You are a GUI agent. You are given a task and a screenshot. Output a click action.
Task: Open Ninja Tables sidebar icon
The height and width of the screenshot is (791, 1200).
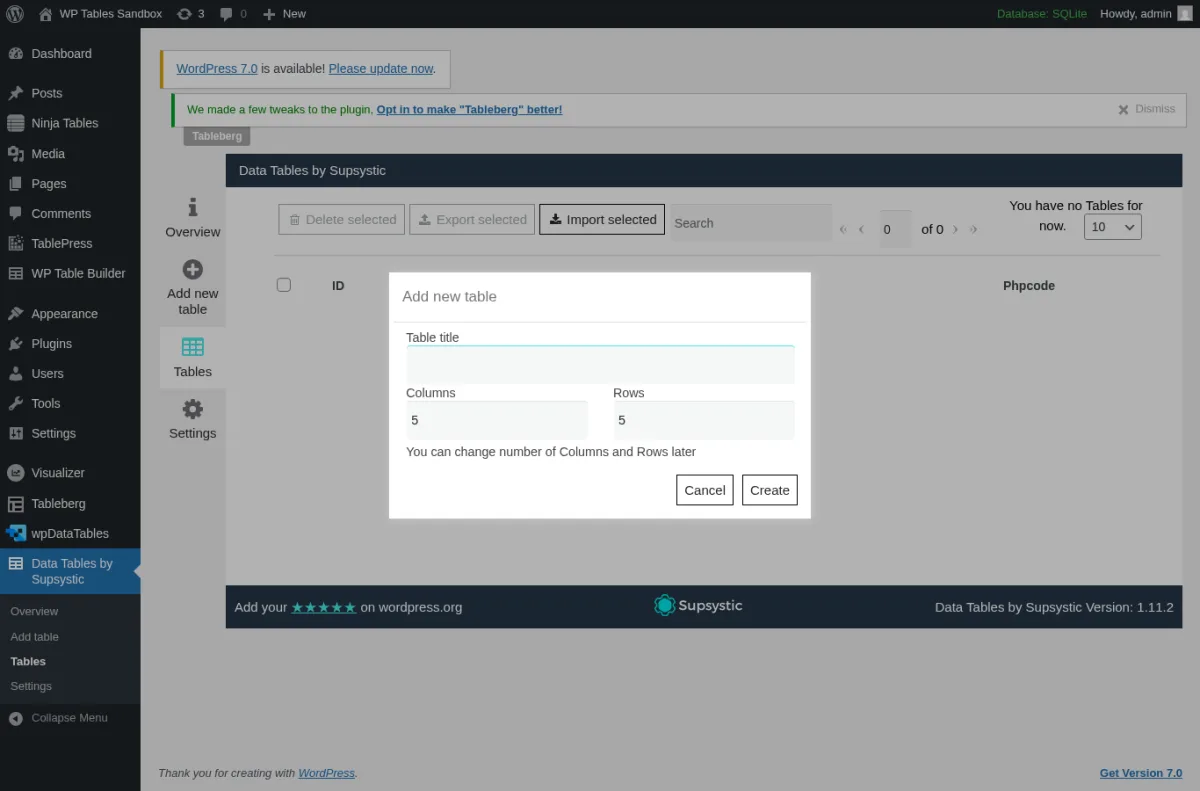coord(15,123)
